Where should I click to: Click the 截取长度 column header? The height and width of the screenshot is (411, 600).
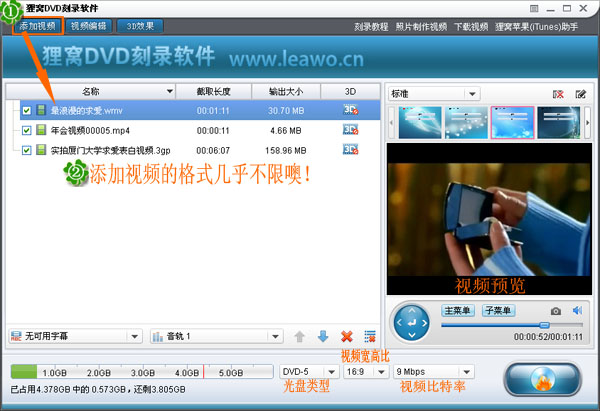(214, 91)
